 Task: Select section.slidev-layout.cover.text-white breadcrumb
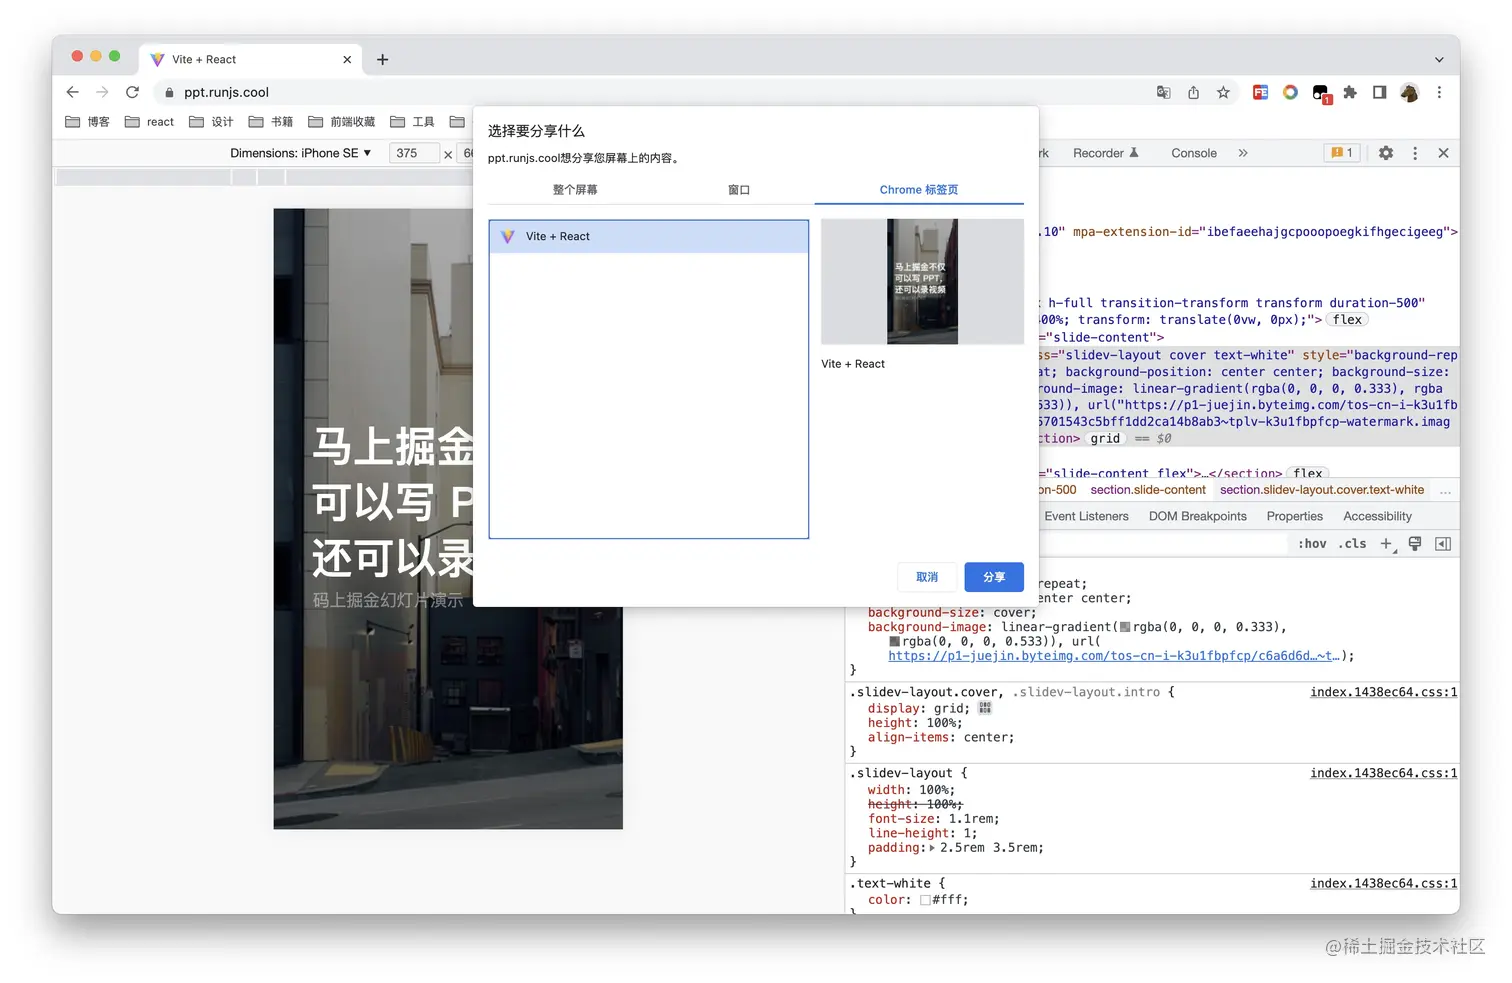click(x=1322, y=490)
